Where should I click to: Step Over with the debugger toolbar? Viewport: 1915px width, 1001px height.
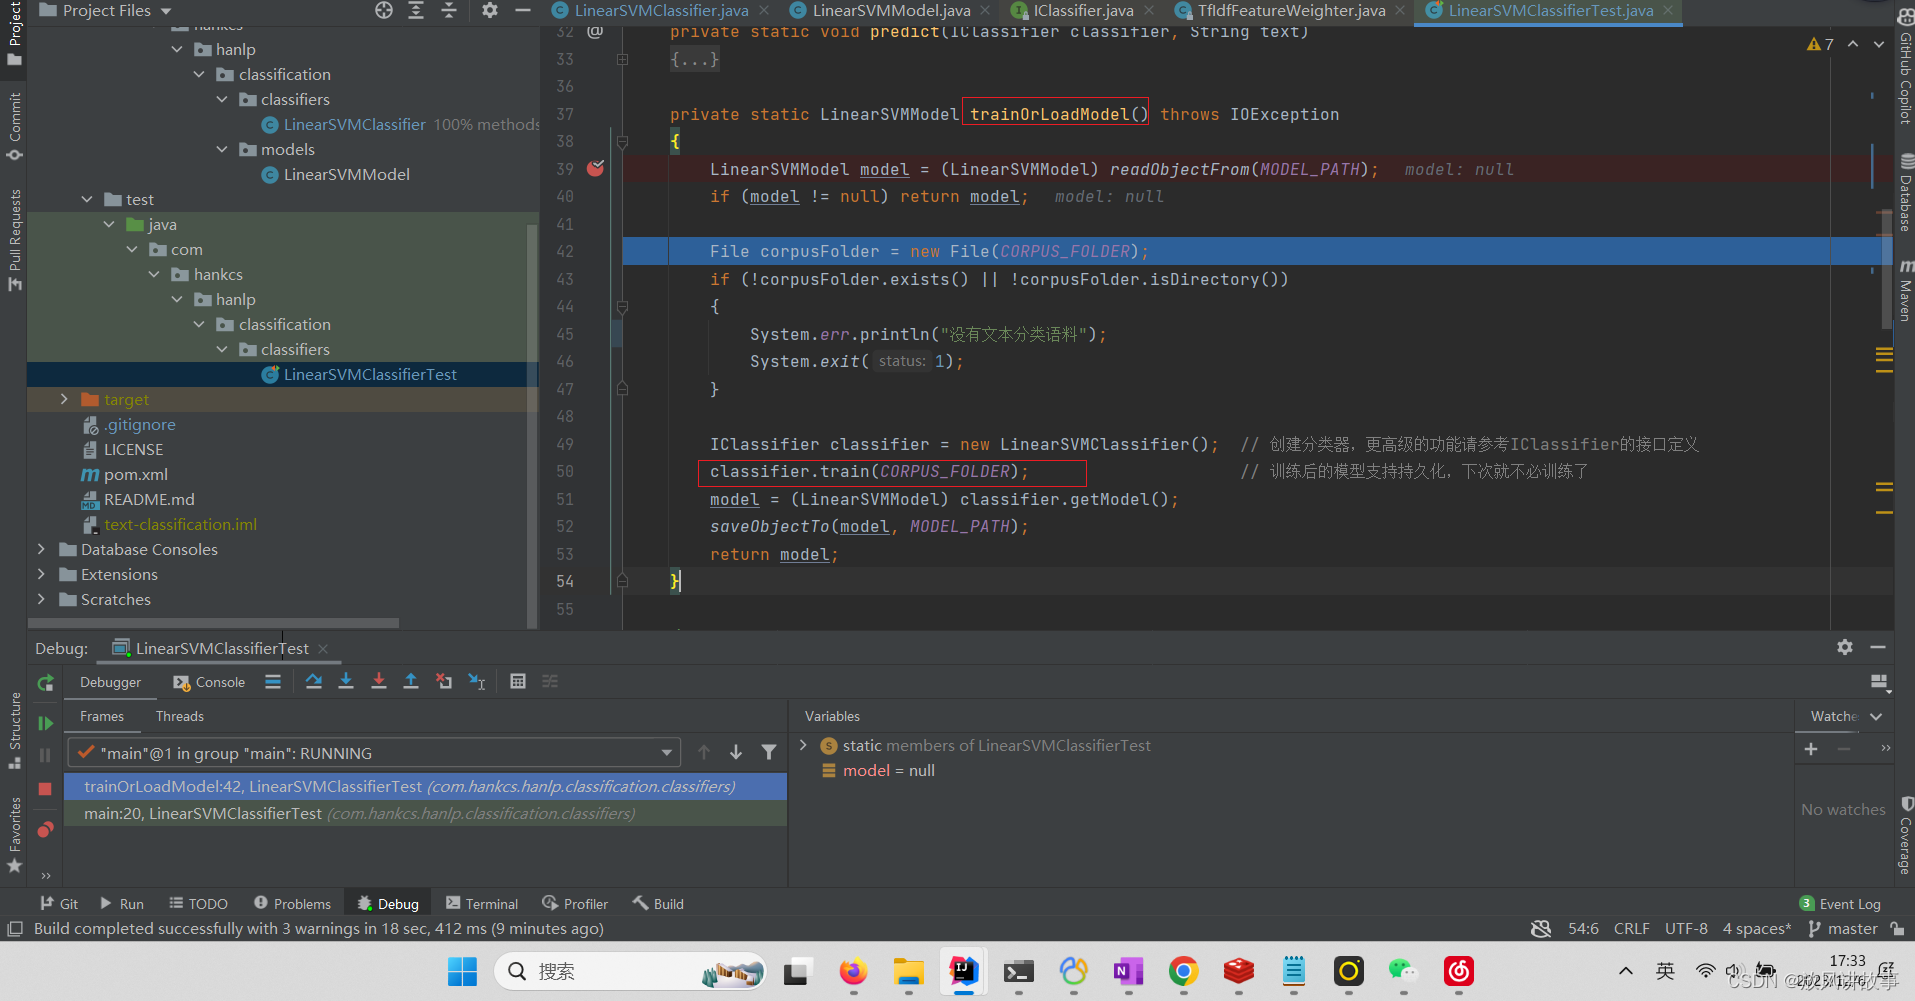click(x=313, y=682)
